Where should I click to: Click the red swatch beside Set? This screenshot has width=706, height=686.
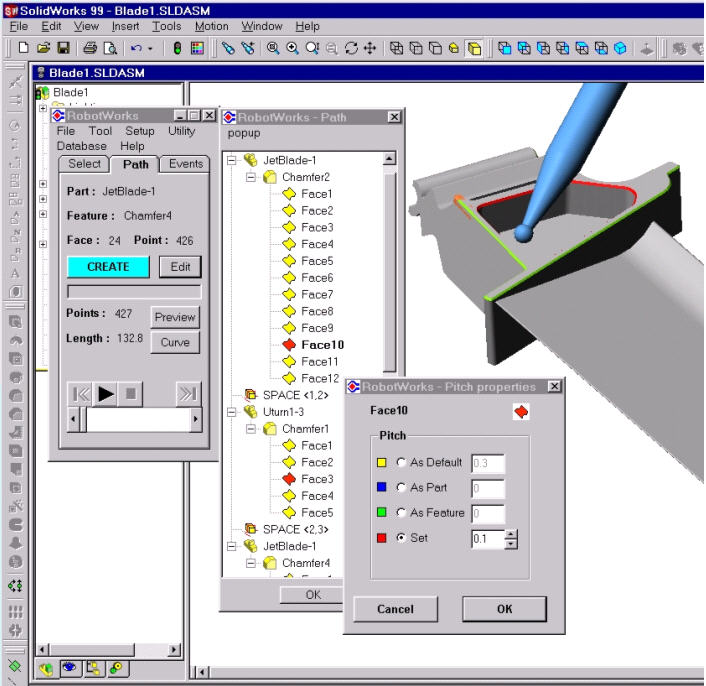tap(383, 539)
